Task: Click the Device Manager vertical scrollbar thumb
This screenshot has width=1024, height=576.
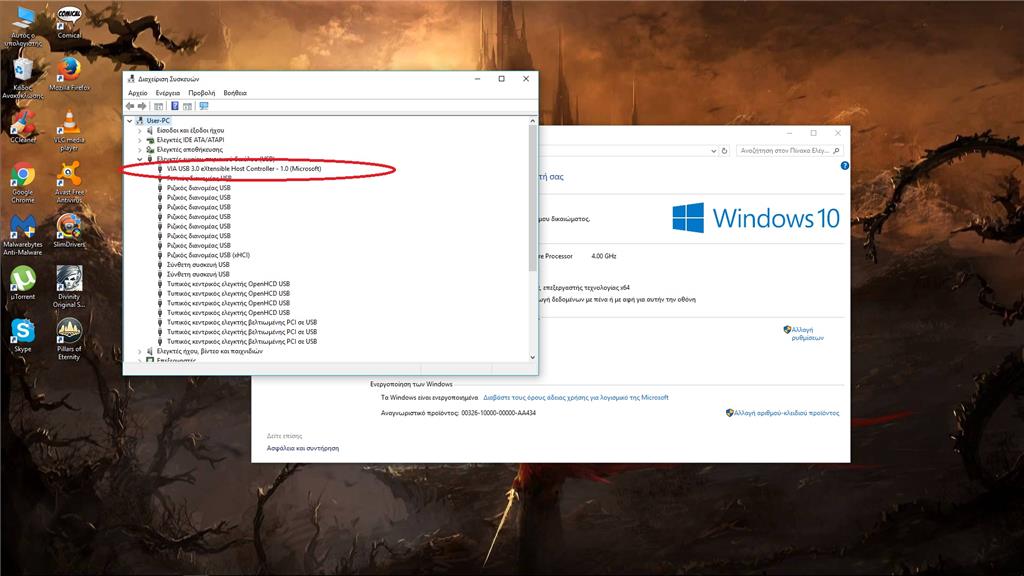Action: click(533, 198)
